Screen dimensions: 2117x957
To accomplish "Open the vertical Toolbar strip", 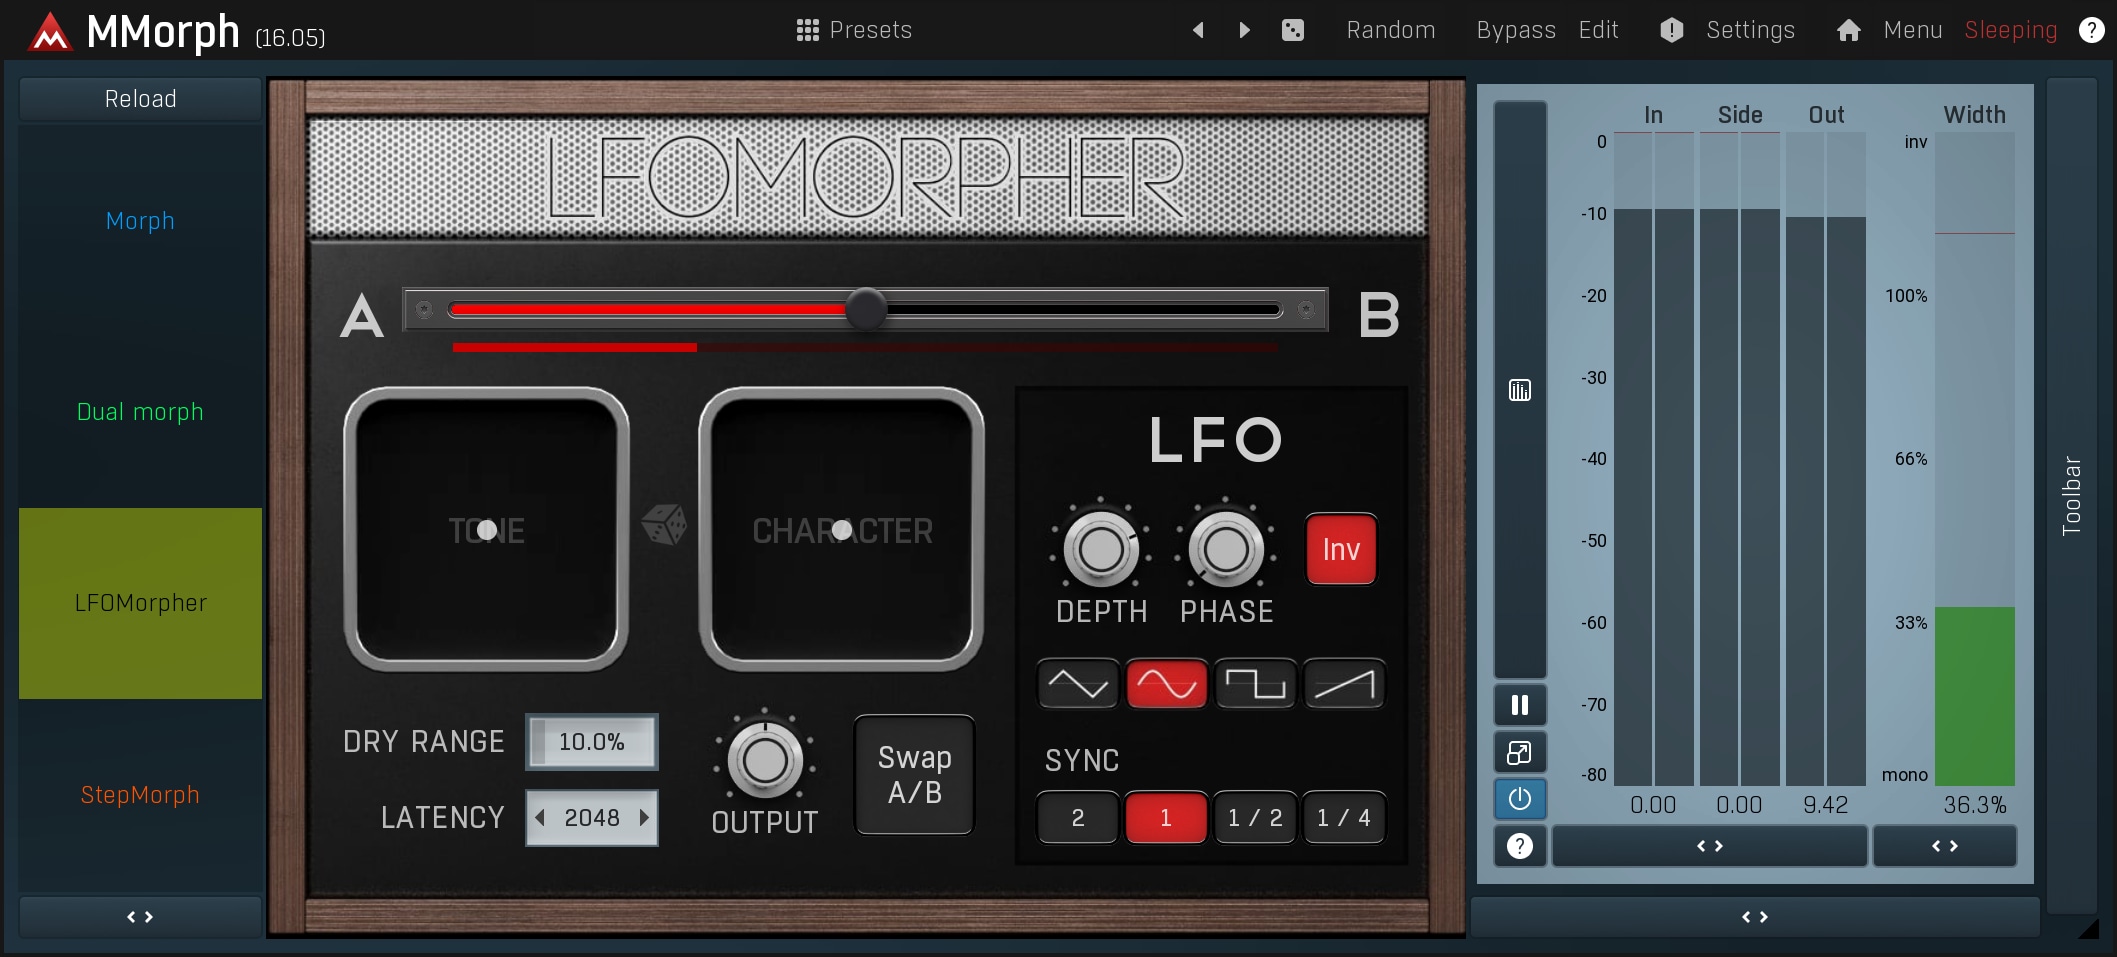I will coord(2071,496).
